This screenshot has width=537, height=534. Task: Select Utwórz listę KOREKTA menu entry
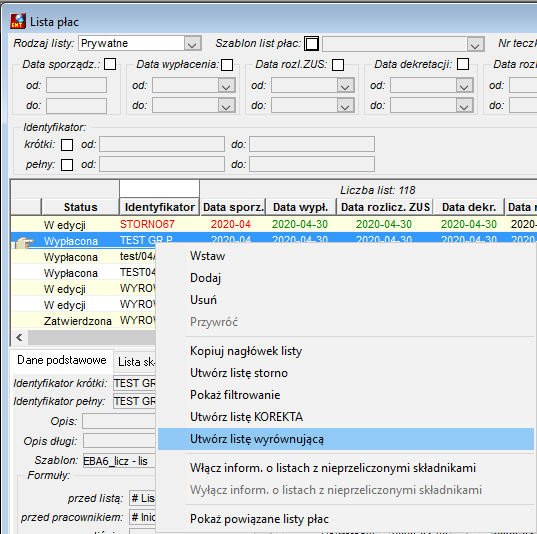346,417
